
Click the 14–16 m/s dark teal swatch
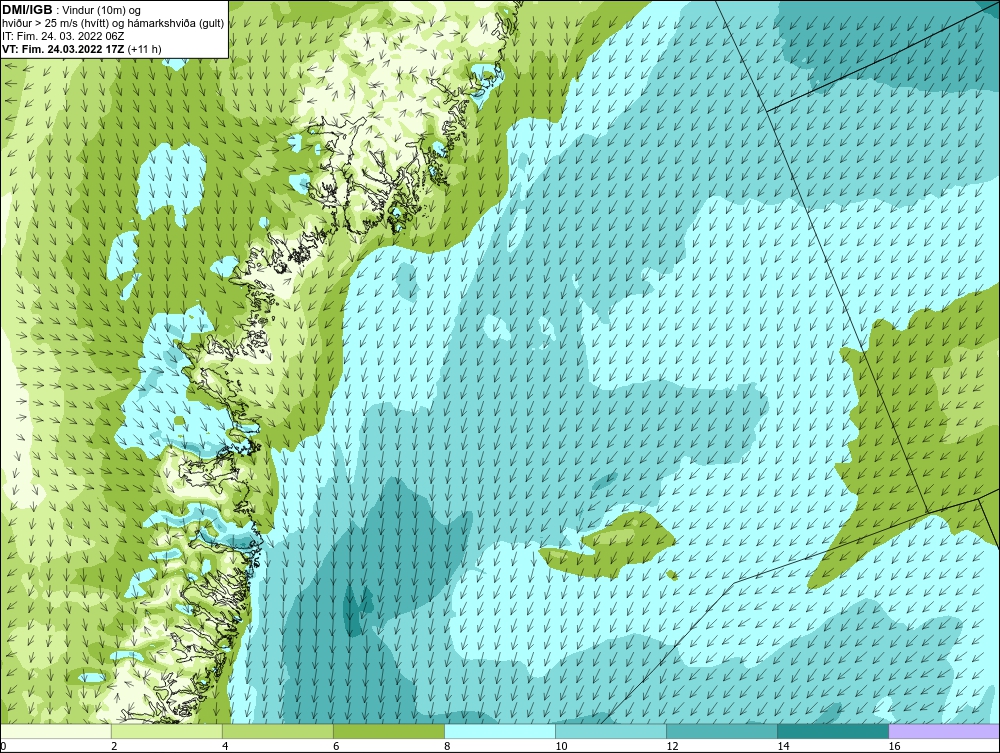(833, 731)
